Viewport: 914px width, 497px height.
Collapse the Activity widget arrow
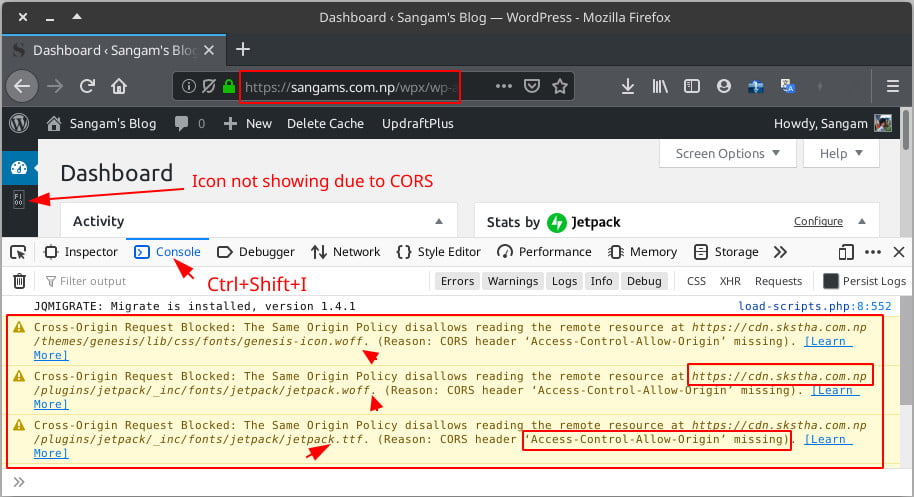pyautogui.click(x=439, y=221)
